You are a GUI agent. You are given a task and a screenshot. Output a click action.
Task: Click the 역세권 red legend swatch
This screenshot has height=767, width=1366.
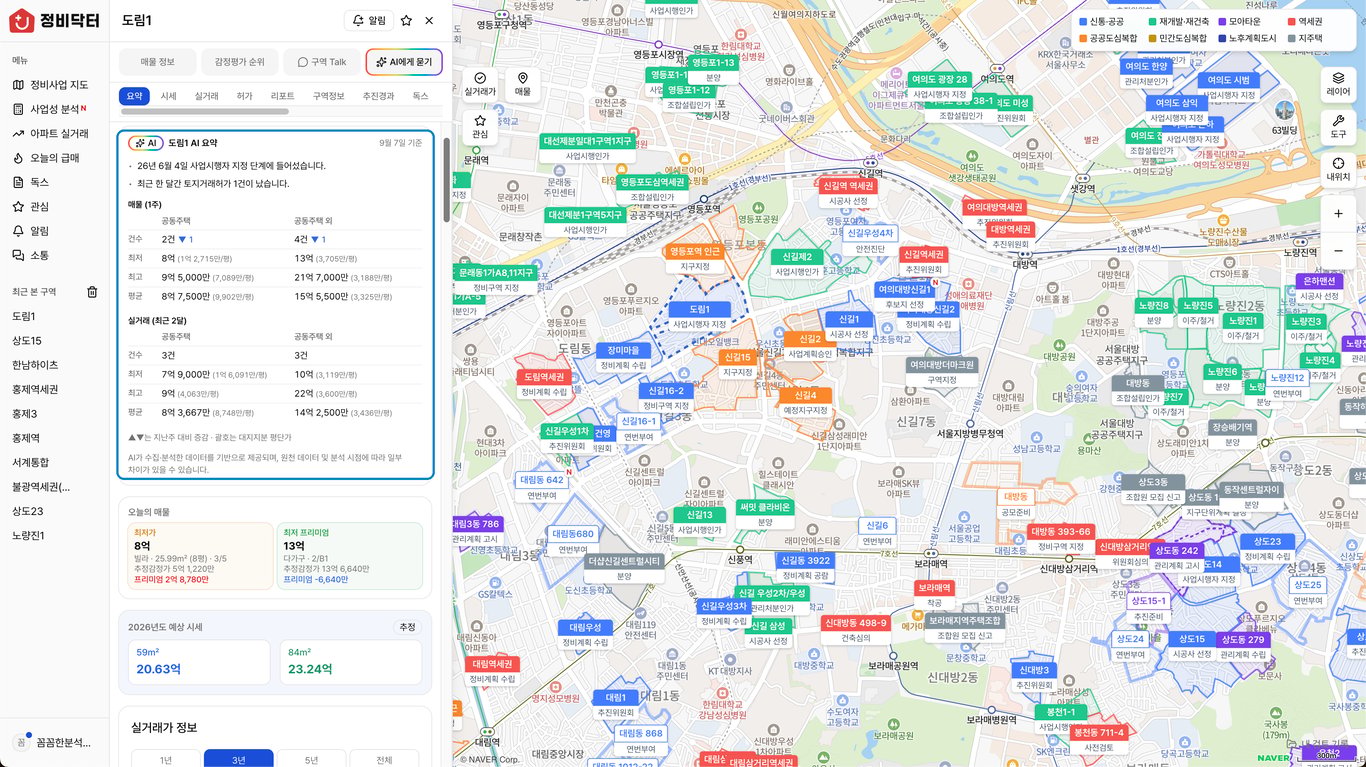coord(1292,21)
